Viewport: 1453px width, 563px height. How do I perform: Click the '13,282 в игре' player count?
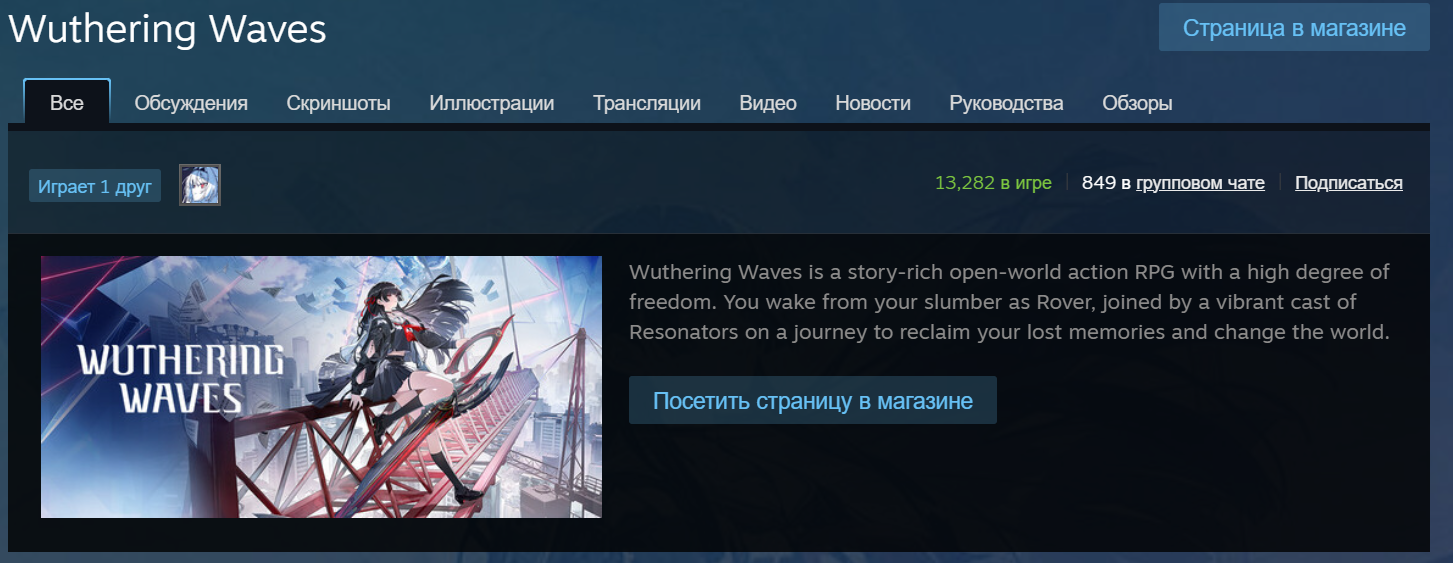[993, 183]
